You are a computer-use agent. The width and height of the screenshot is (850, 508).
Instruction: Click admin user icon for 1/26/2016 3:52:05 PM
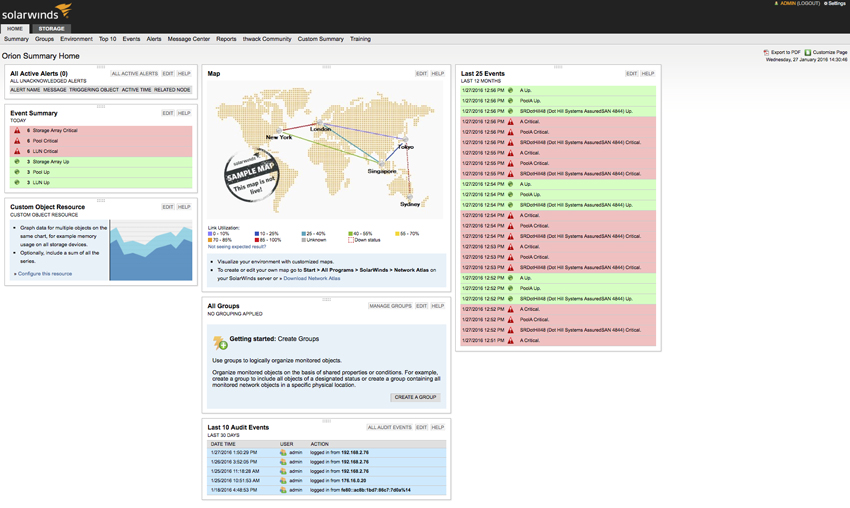[x=283, y=462]
